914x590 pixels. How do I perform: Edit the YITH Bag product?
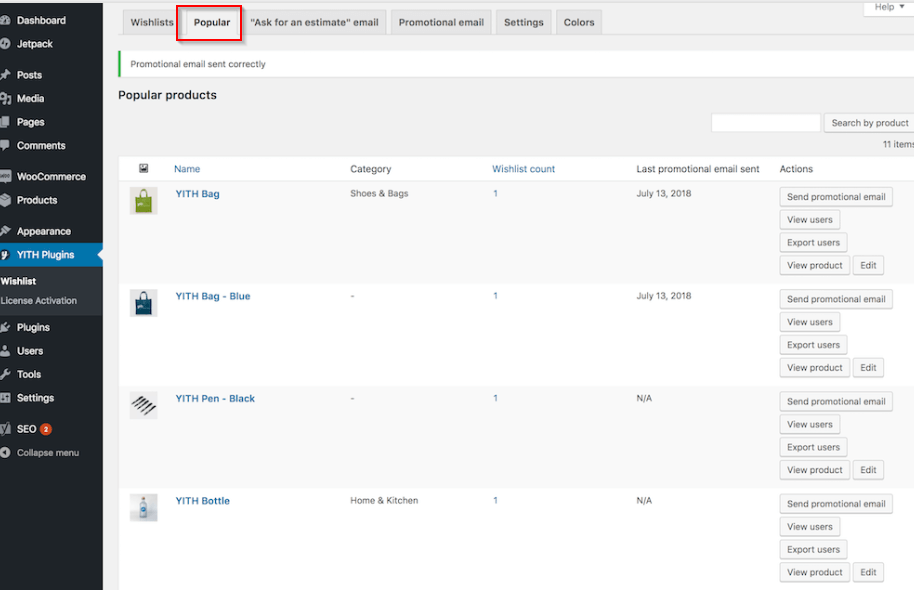click(x=868, y=265)
